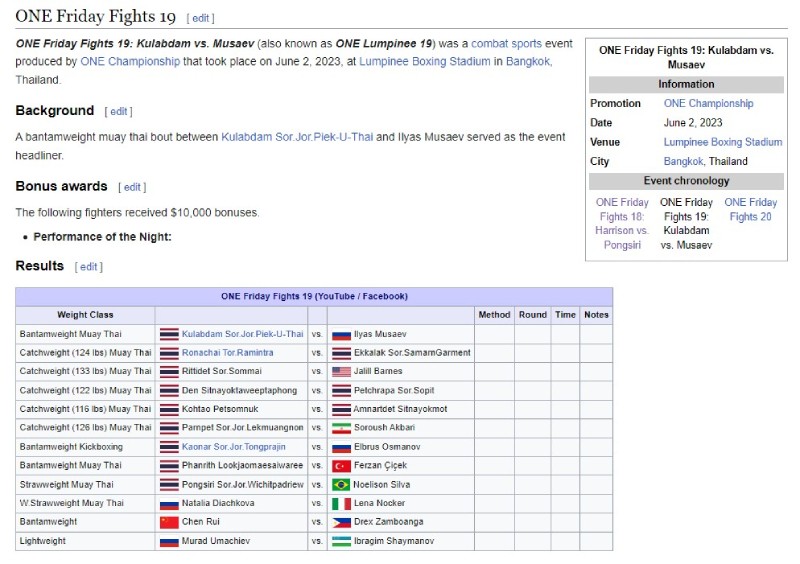Click the Italy flag beside Lena Nocker
Viewport: 800px width, 564px height.
[341, 503]
